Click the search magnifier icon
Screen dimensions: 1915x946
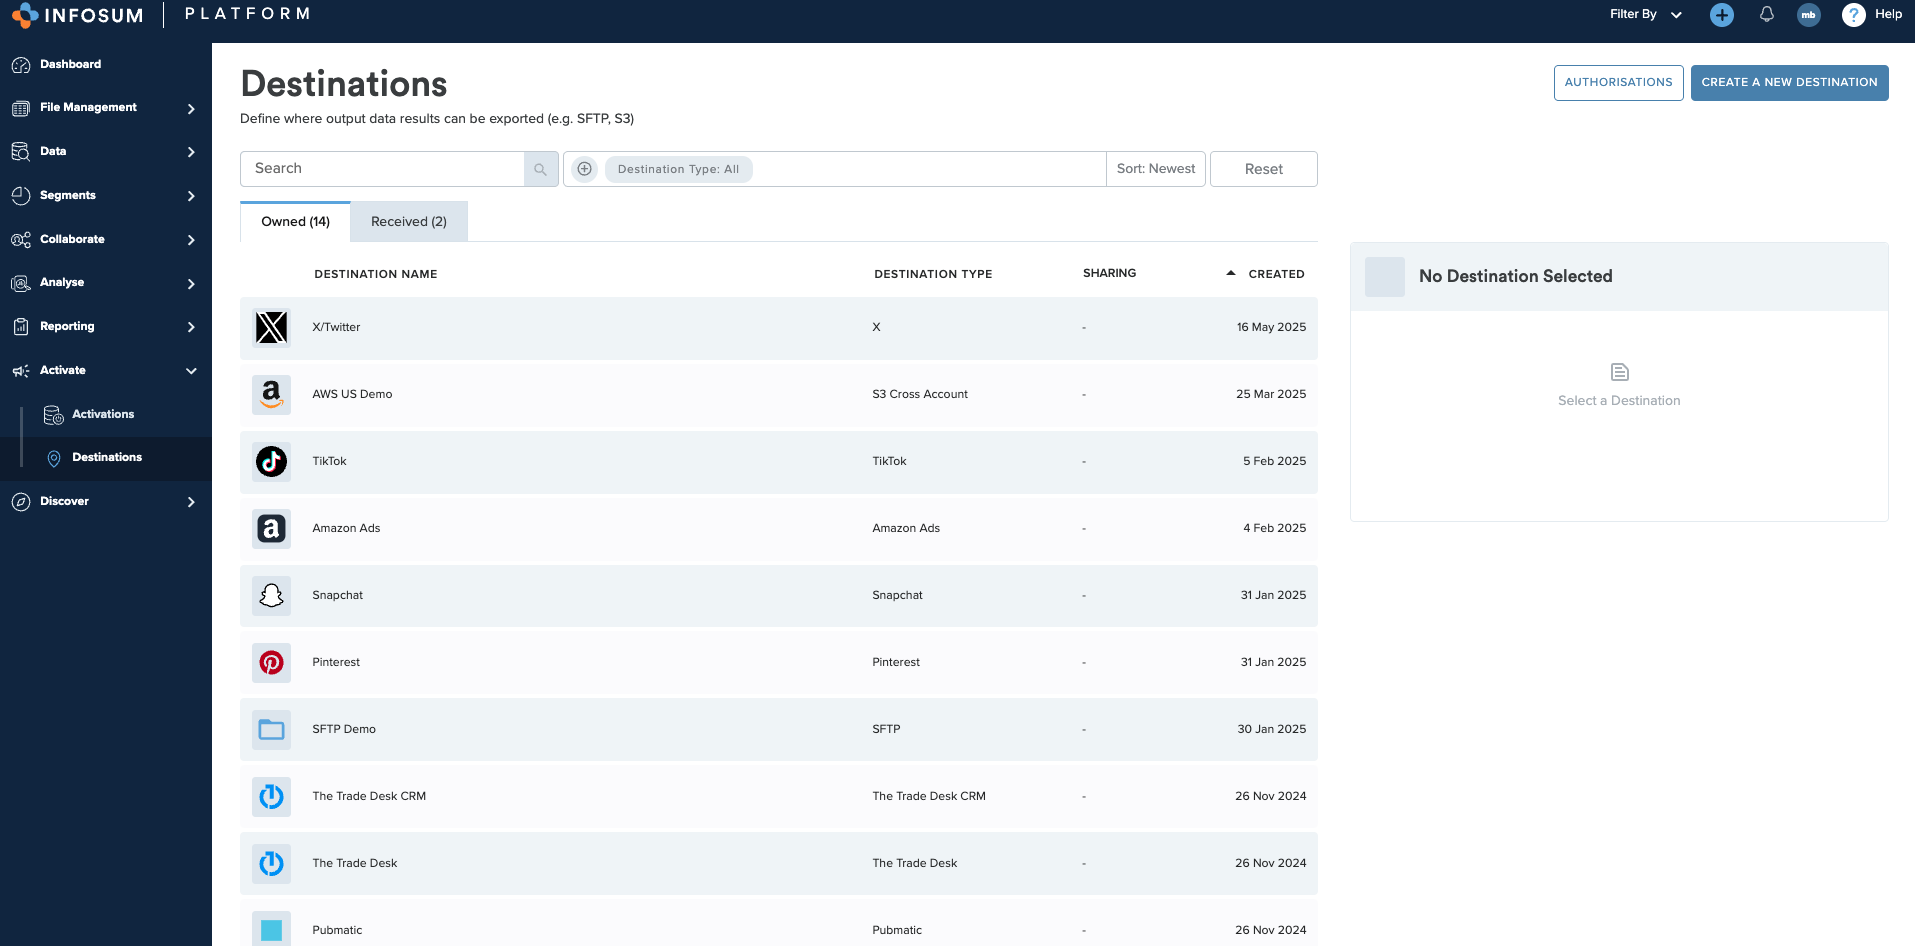coord(541,169)
